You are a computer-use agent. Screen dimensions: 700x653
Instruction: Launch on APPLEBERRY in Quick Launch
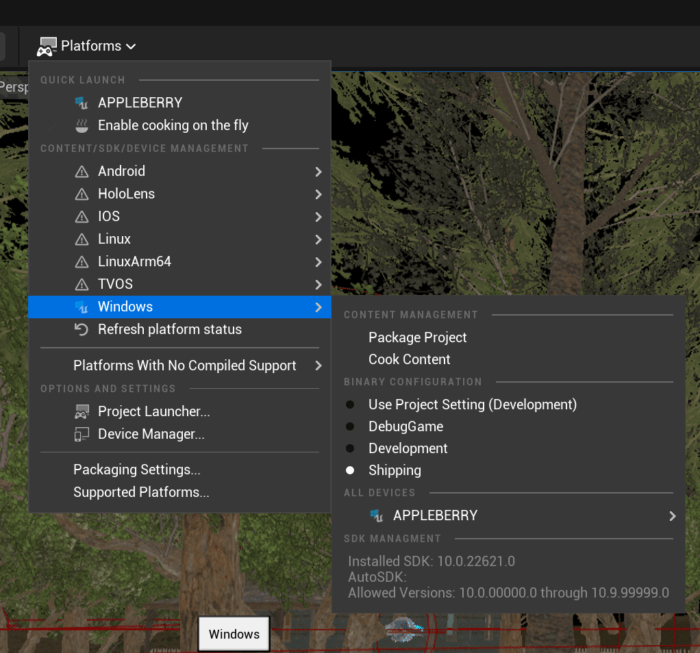179,103
